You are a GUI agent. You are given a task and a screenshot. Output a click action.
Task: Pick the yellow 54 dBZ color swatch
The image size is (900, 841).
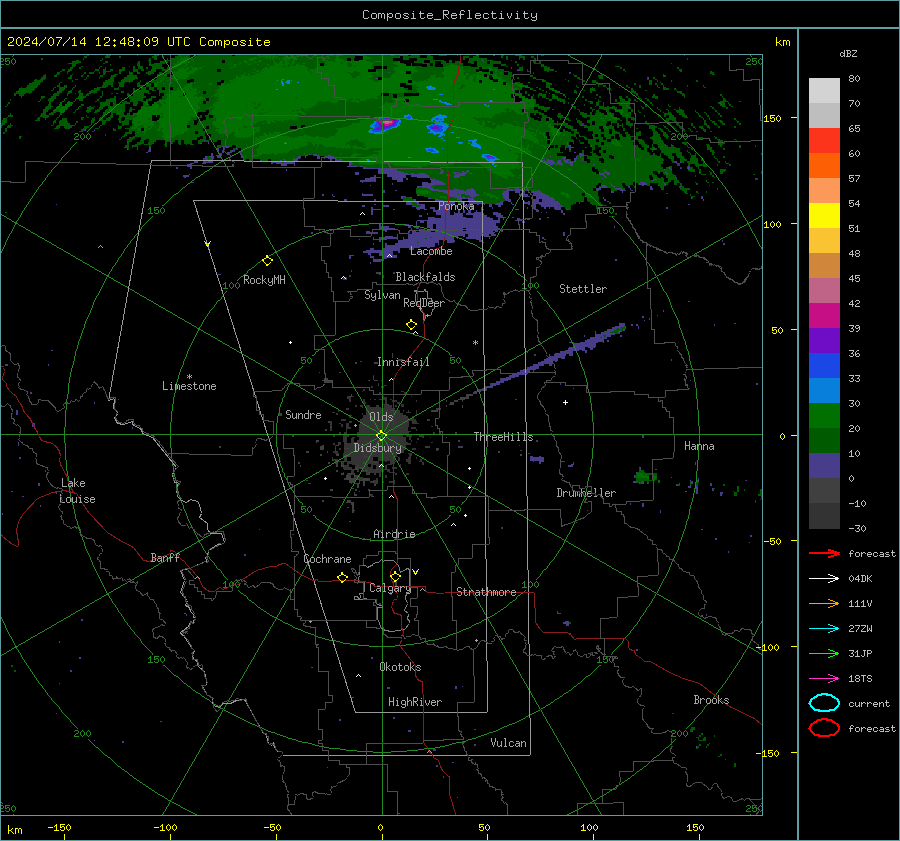click(x=824, y=215)
